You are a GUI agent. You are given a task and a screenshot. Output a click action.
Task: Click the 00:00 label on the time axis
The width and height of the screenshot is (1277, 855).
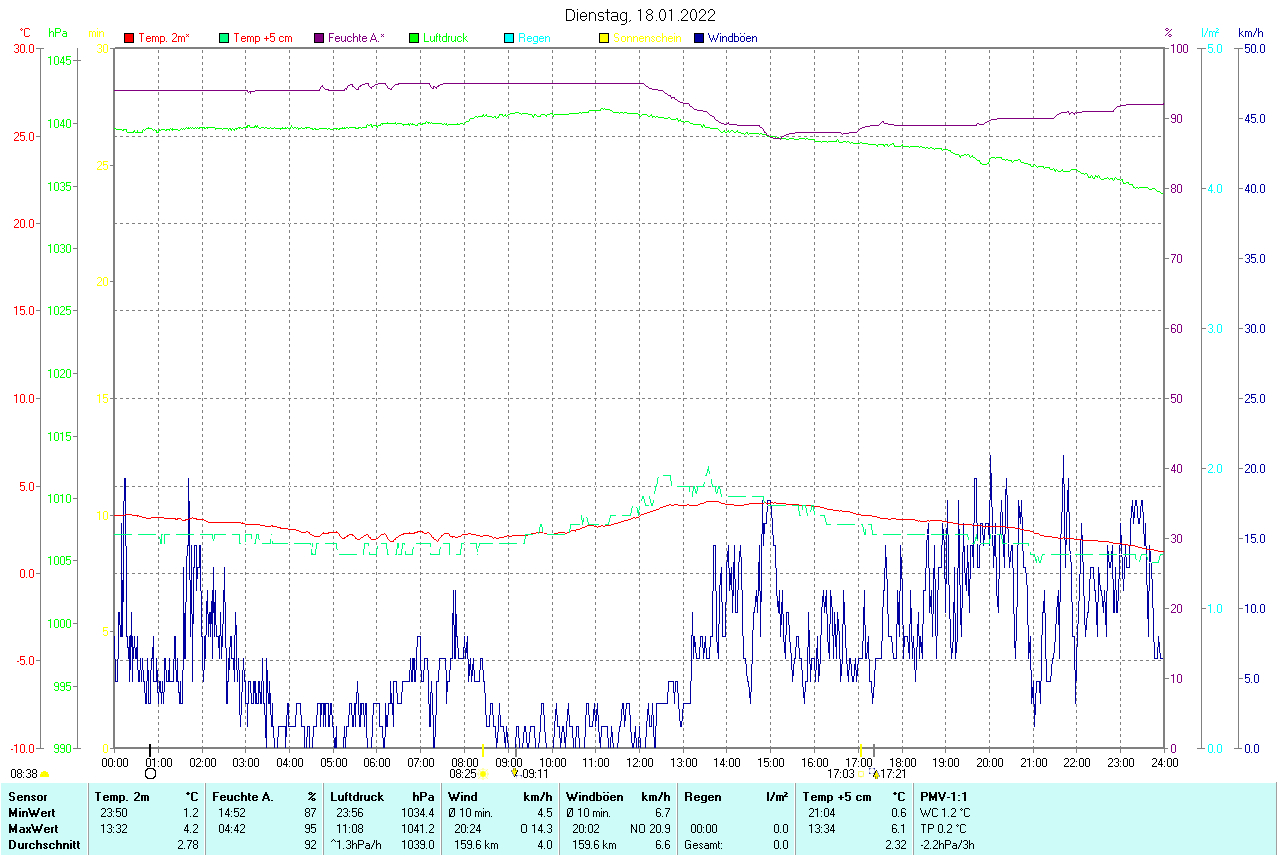point(115,763)
